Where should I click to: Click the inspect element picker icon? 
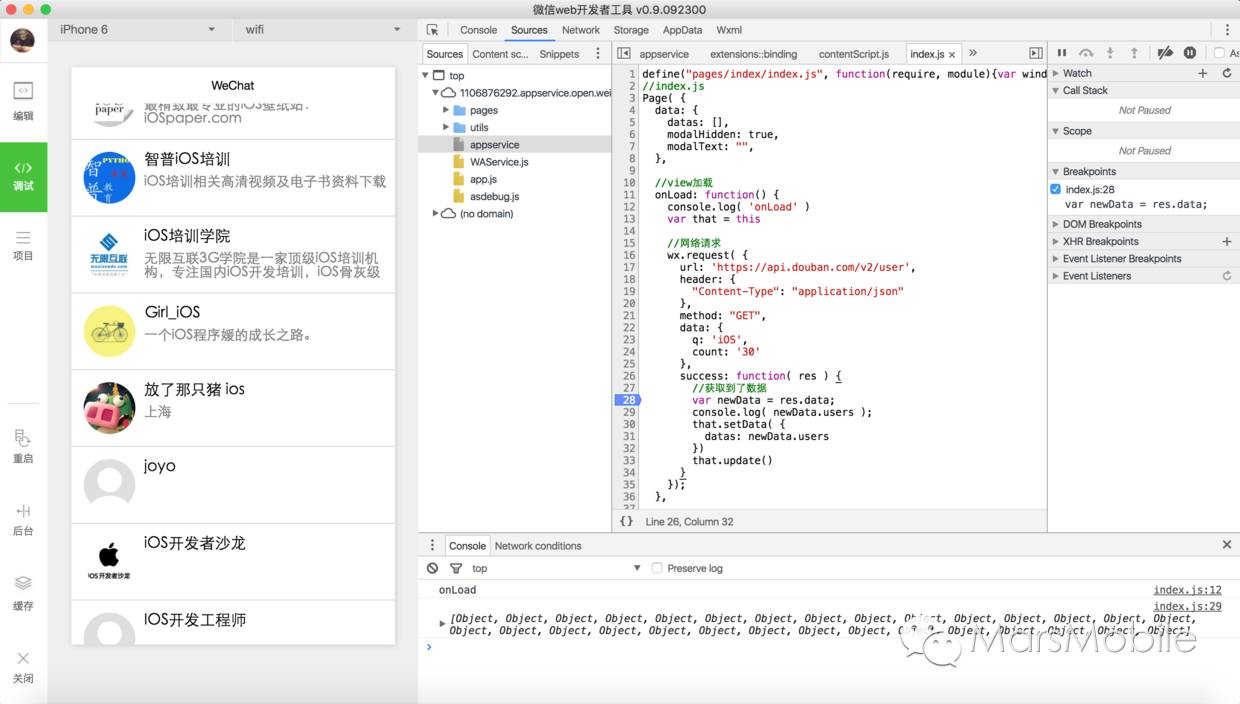click(432, 30)
